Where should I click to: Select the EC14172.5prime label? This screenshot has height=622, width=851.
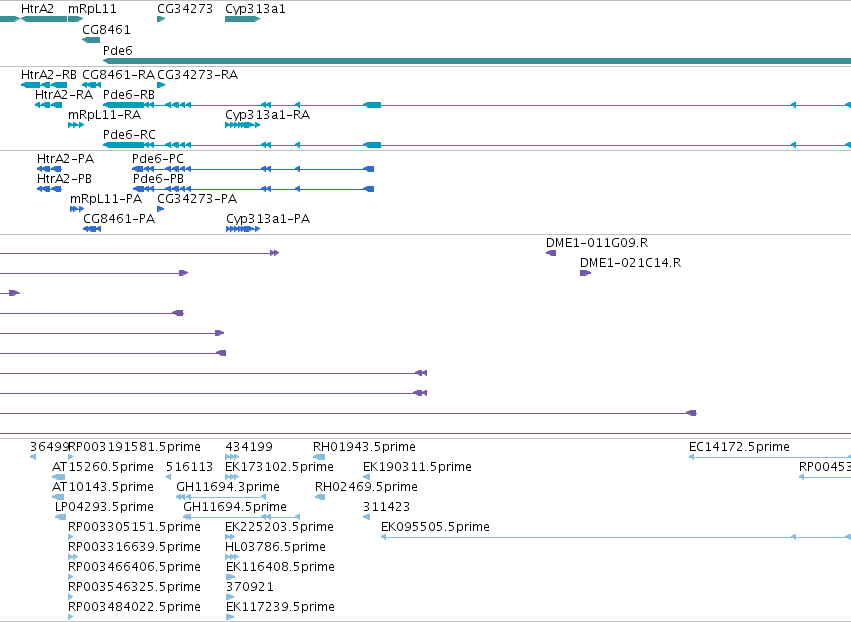point(739,447)
